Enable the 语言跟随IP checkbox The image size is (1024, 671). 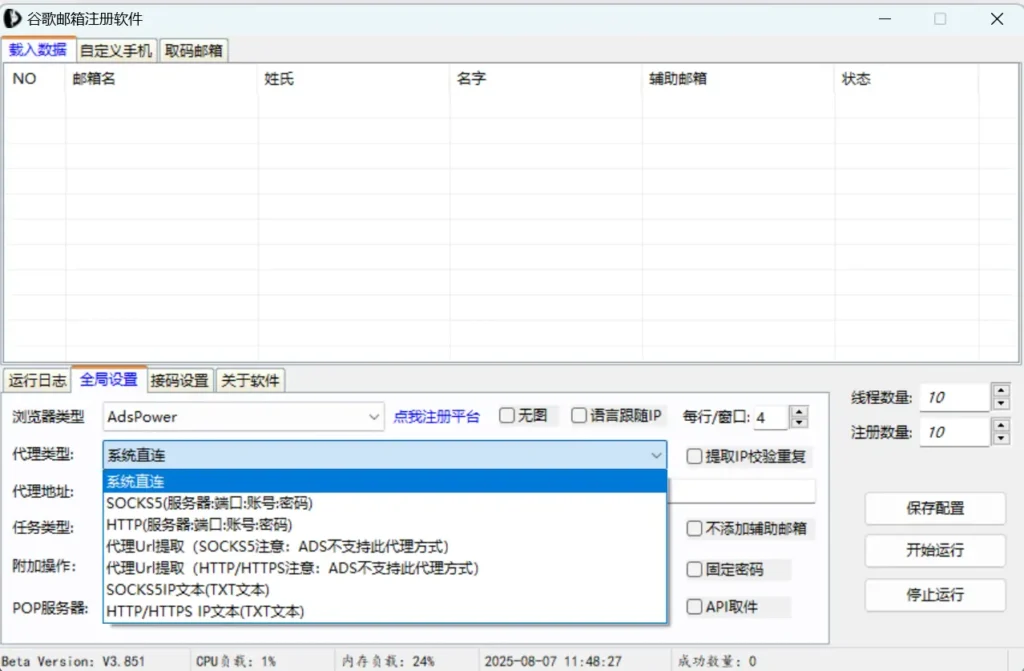579,416
